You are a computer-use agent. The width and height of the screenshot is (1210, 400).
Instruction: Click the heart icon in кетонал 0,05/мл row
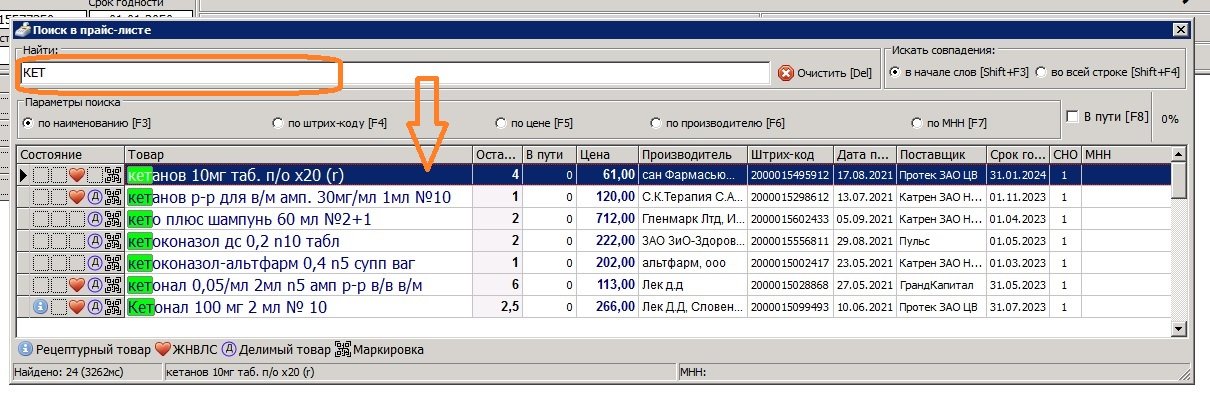click(x=76, y=285)
